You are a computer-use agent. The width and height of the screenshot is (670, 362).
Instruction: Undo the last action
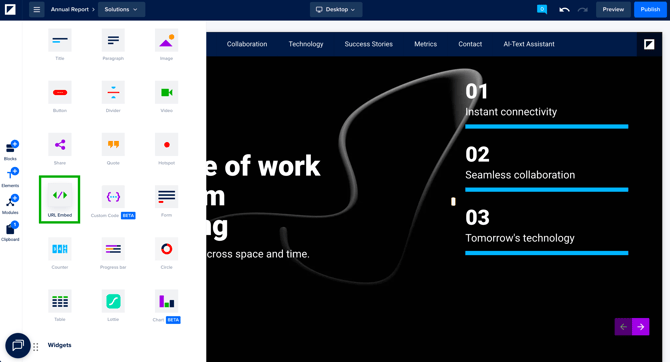tap(564, 9)
